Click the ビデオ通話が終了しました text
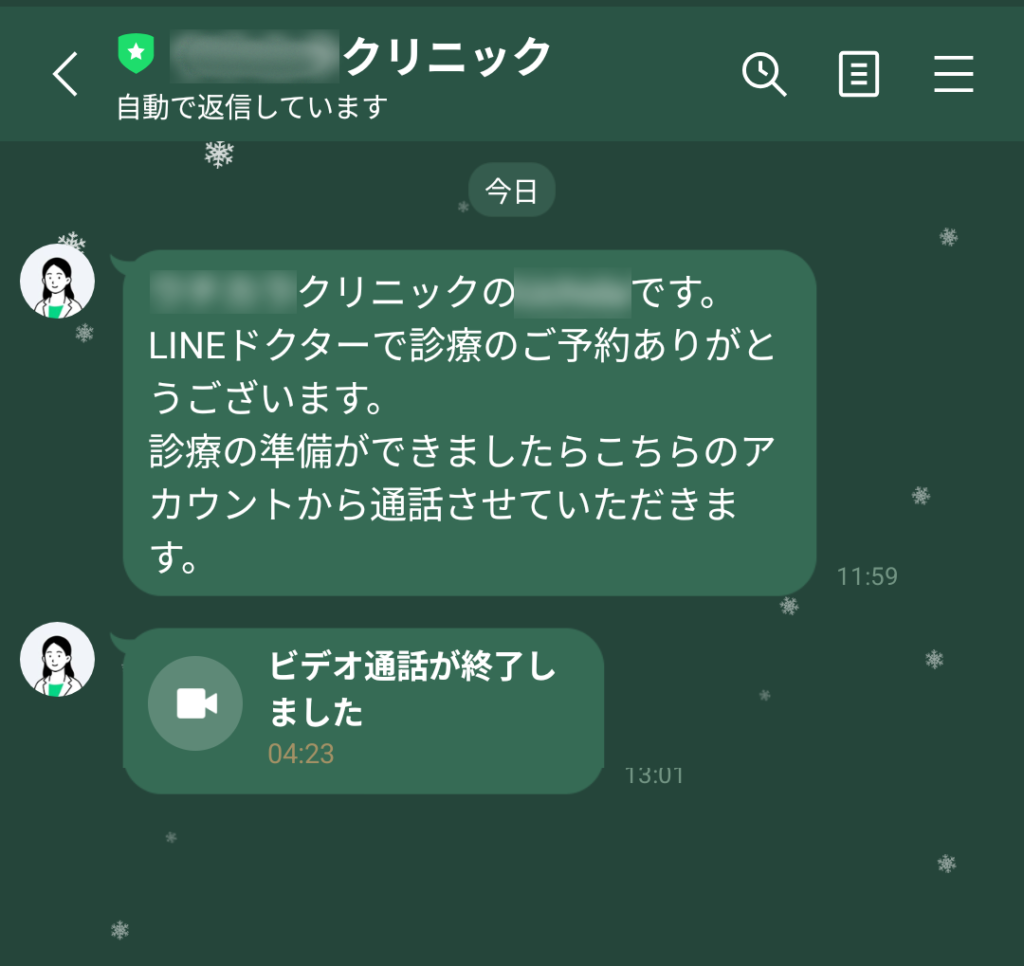 point(412,688)
